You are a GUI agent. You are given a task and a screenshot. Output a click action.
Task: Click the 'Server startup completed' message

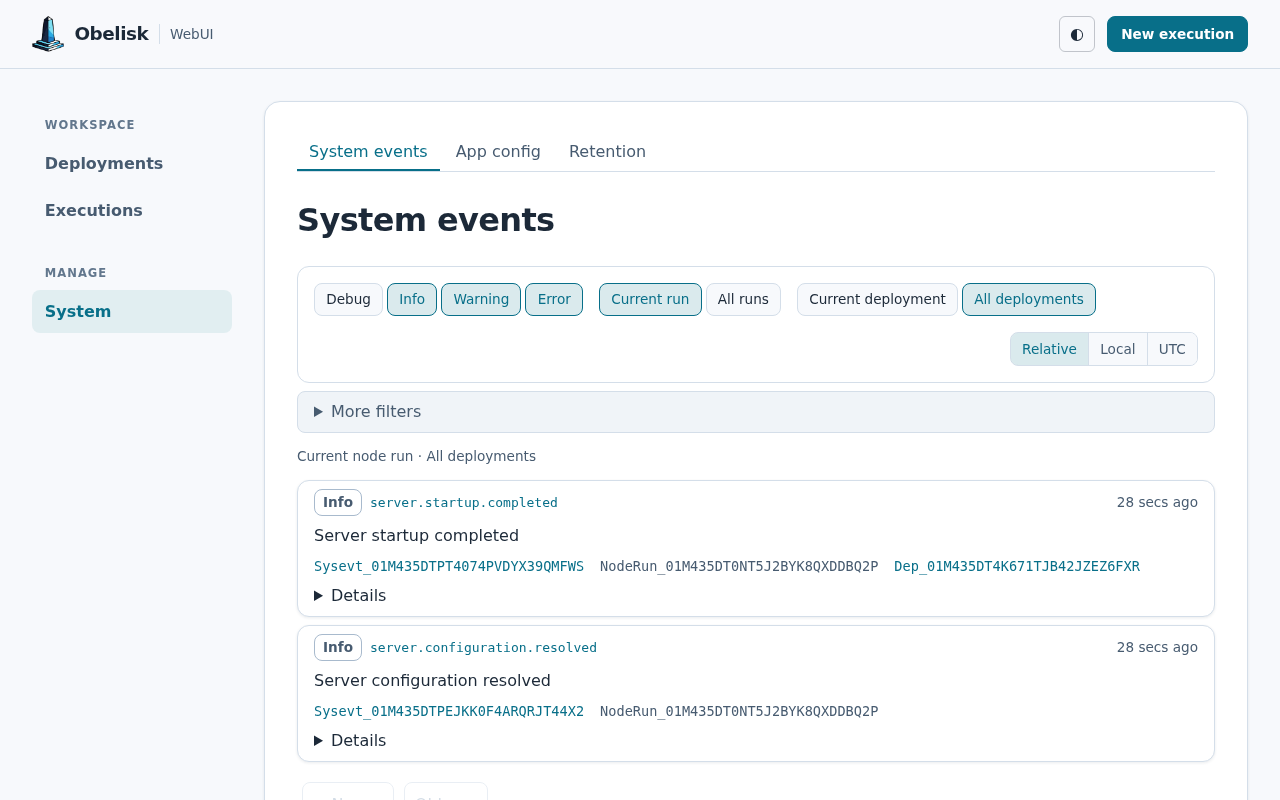[416, 535]
